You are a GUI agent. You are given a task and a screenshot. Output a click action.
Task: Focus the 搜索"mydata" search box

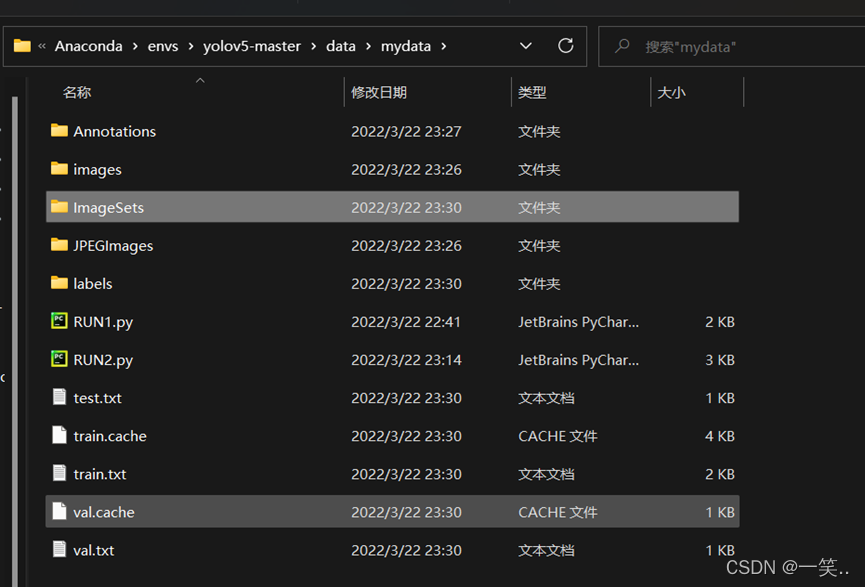pos(731,46)
